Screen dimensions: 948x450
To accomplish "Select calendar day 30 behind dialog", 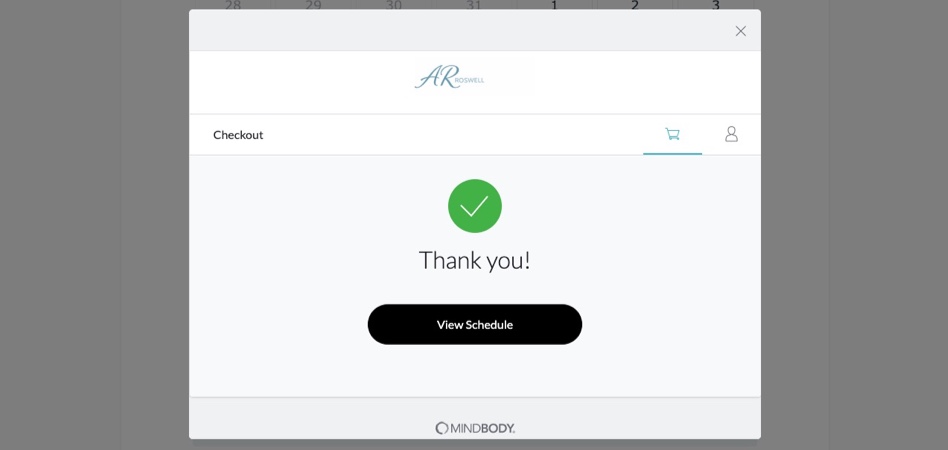I will pos(394,5).
